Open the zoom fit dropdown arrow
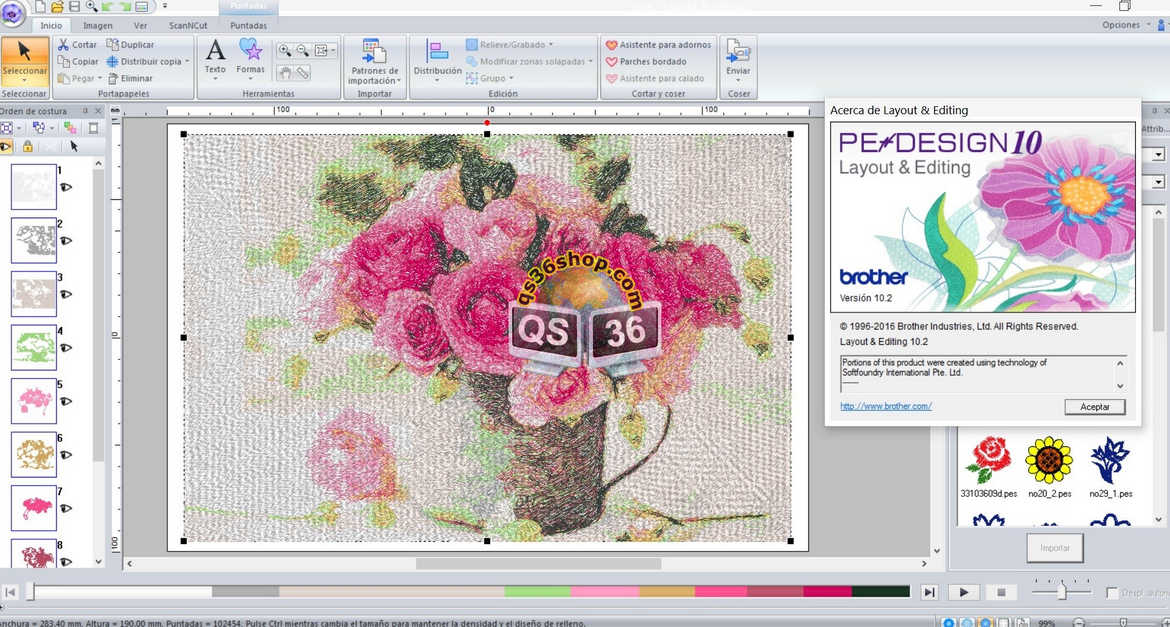The height and width of the screenshot is (627, 1170). tap(333, 51)
